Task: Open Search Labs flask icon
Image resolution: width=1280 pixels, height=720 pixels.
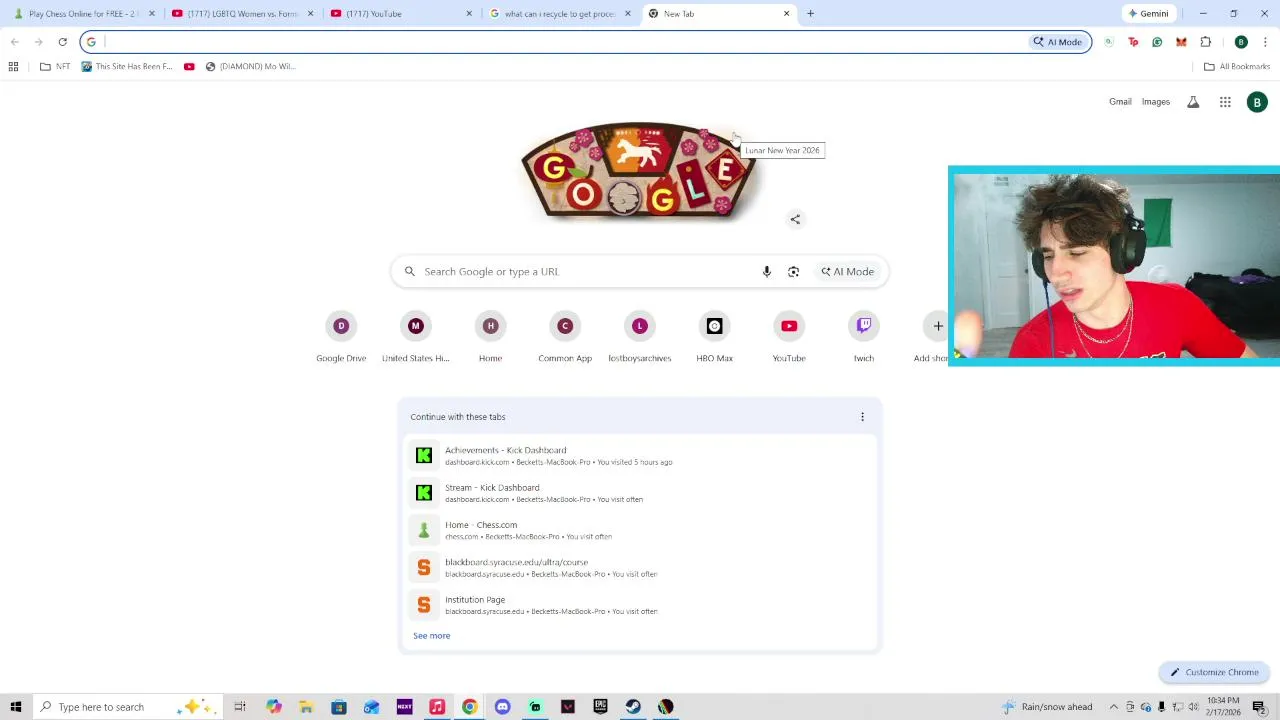Action: pos(1193,102)
